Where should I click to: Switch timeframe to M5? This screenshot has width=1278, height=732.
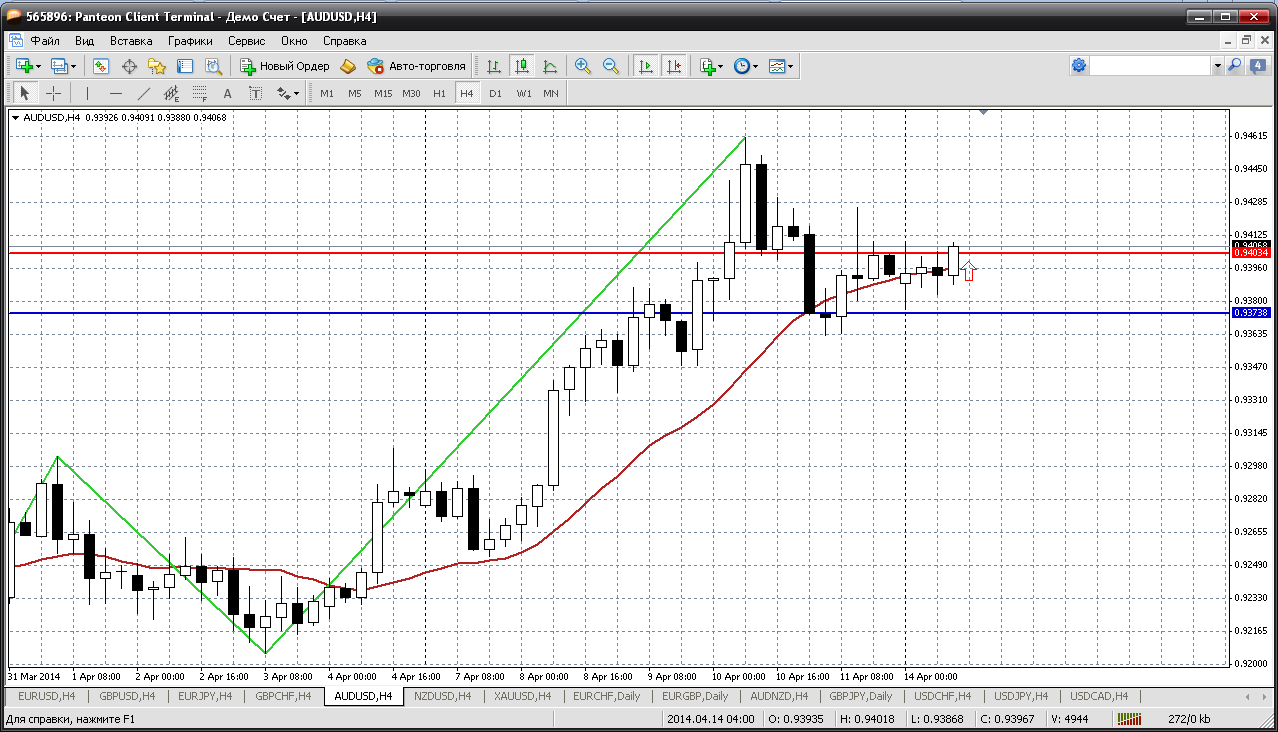[x=355, y=93]
